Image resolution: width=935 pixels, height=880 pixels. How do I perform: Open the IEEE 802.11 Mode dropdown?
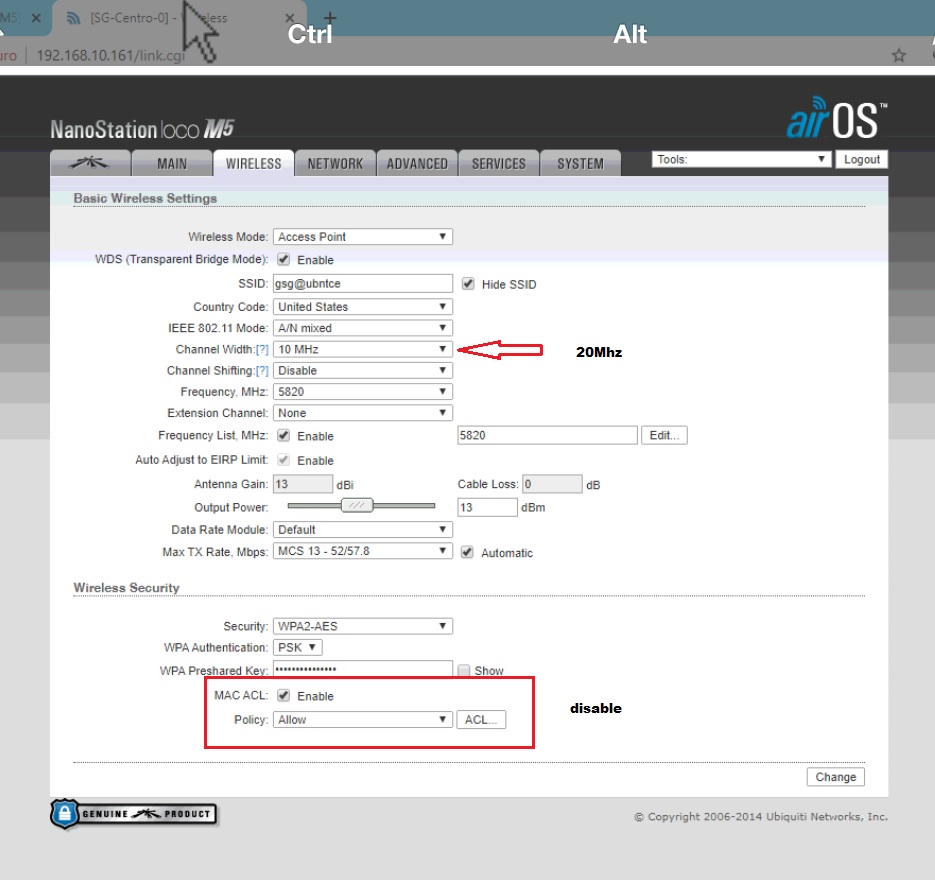tap(363, 328)
